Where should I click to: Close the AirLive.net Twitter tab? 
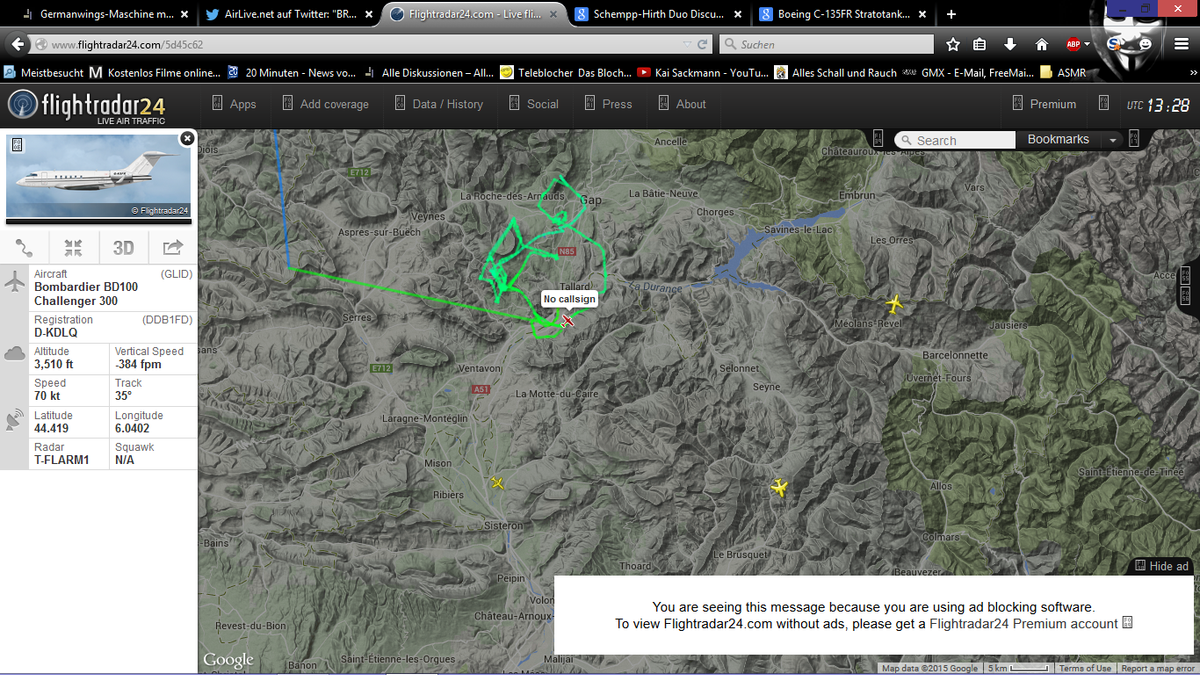369,15
